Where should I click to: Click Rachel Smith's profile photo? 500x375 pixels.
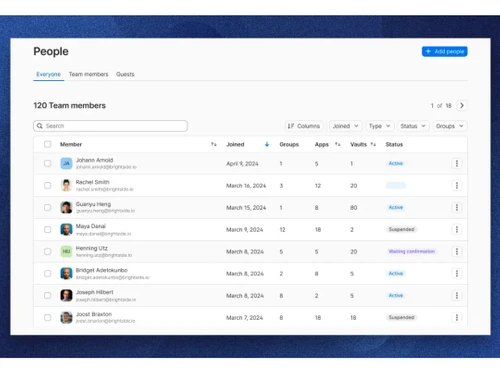[66, 185]
